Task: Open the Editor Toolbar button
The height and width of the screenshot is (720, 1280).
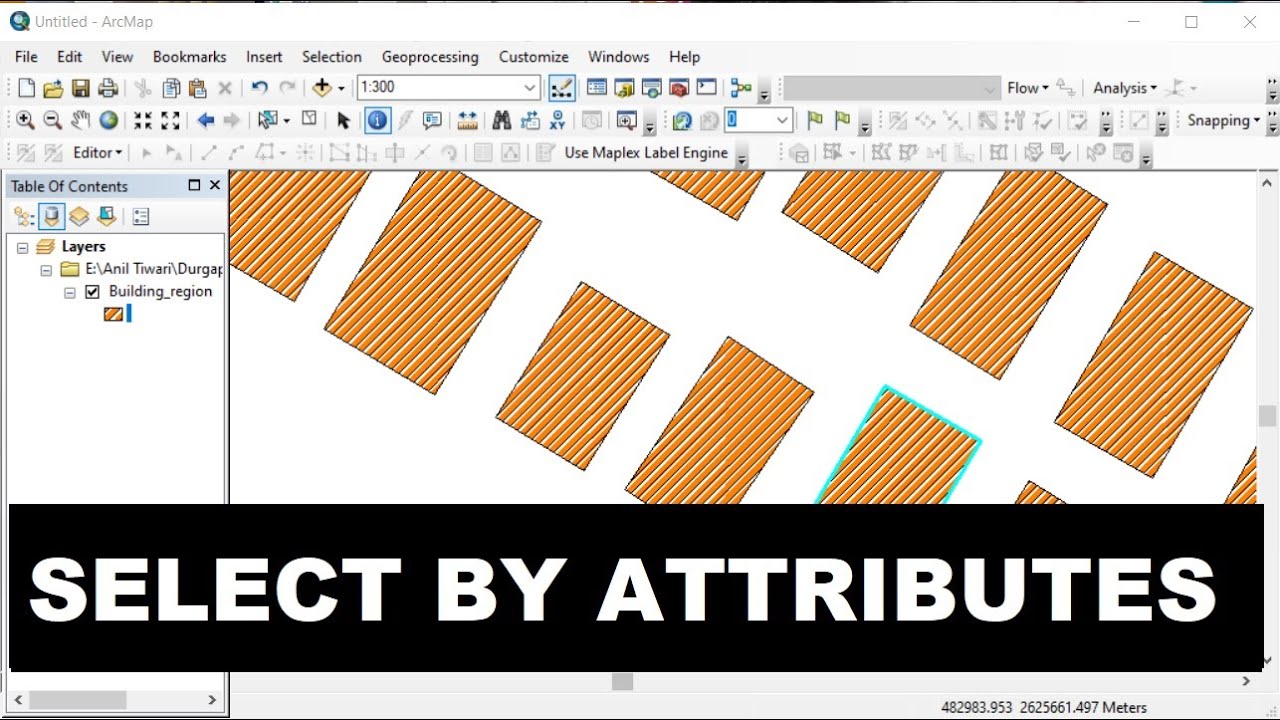Action: [562, 88]
